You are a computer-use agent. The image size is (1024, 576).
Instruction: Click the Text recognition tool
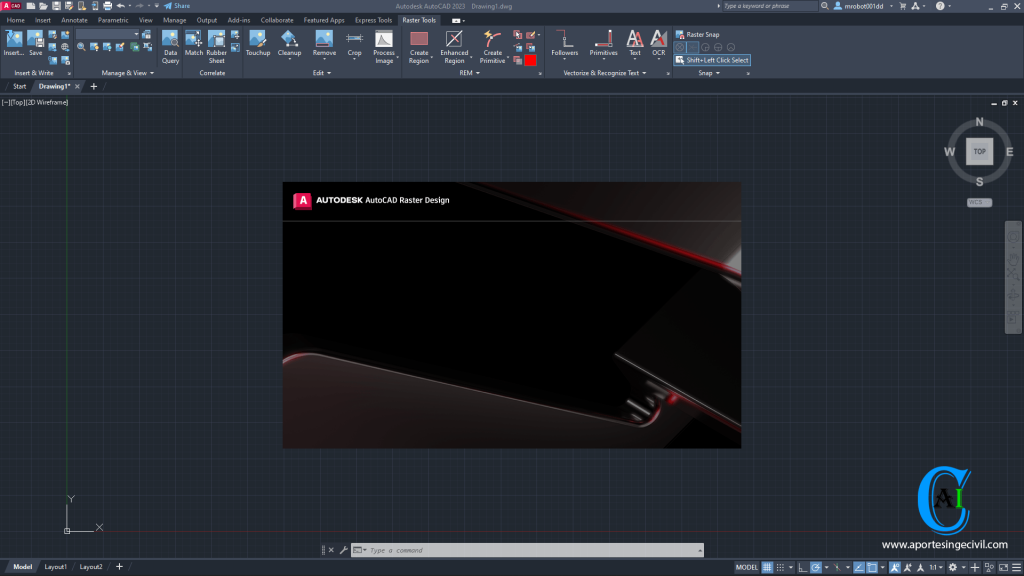pos(634,44)
